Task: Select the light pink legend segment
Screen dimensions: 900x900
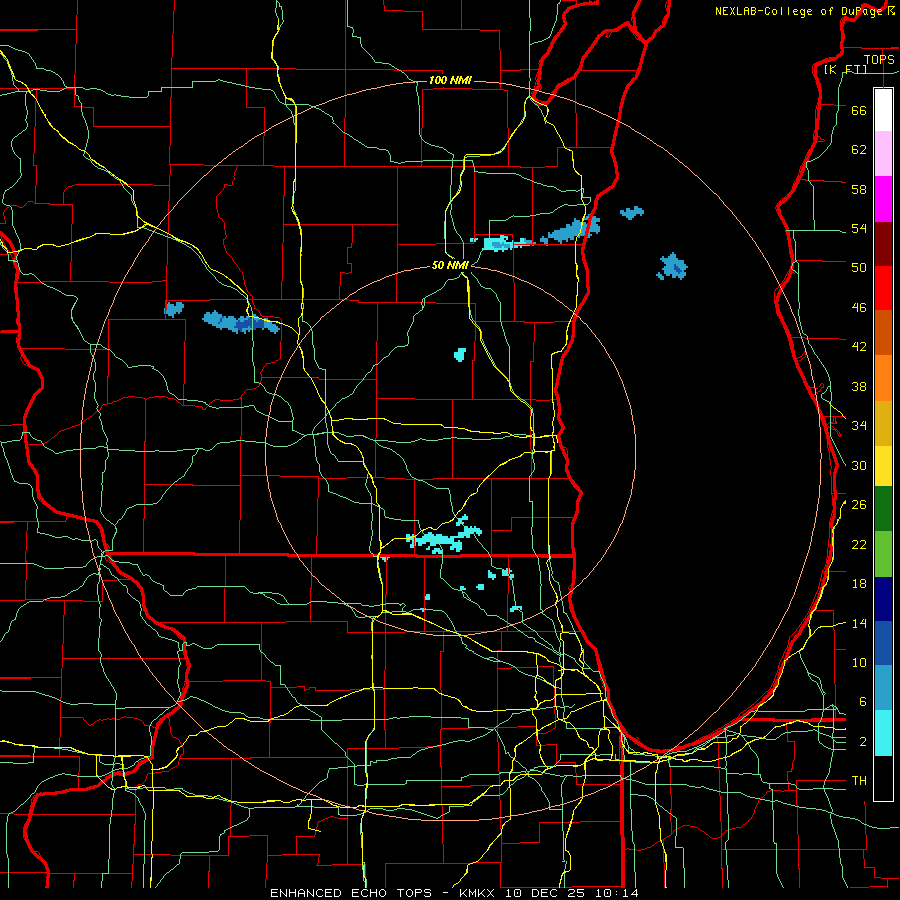Action: coord(883,153)
